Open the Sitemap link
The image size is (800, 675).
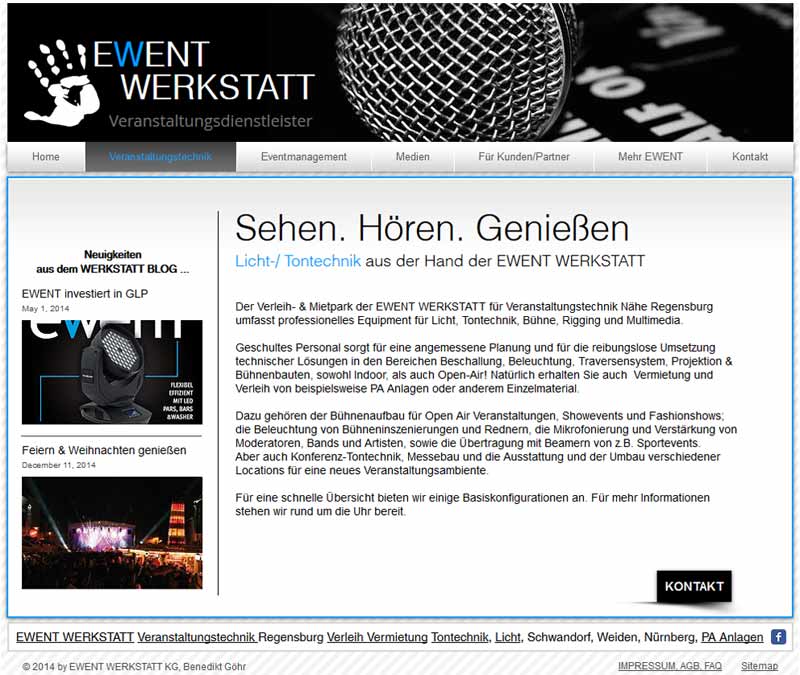pyautogui.click(x=759, y=666)
